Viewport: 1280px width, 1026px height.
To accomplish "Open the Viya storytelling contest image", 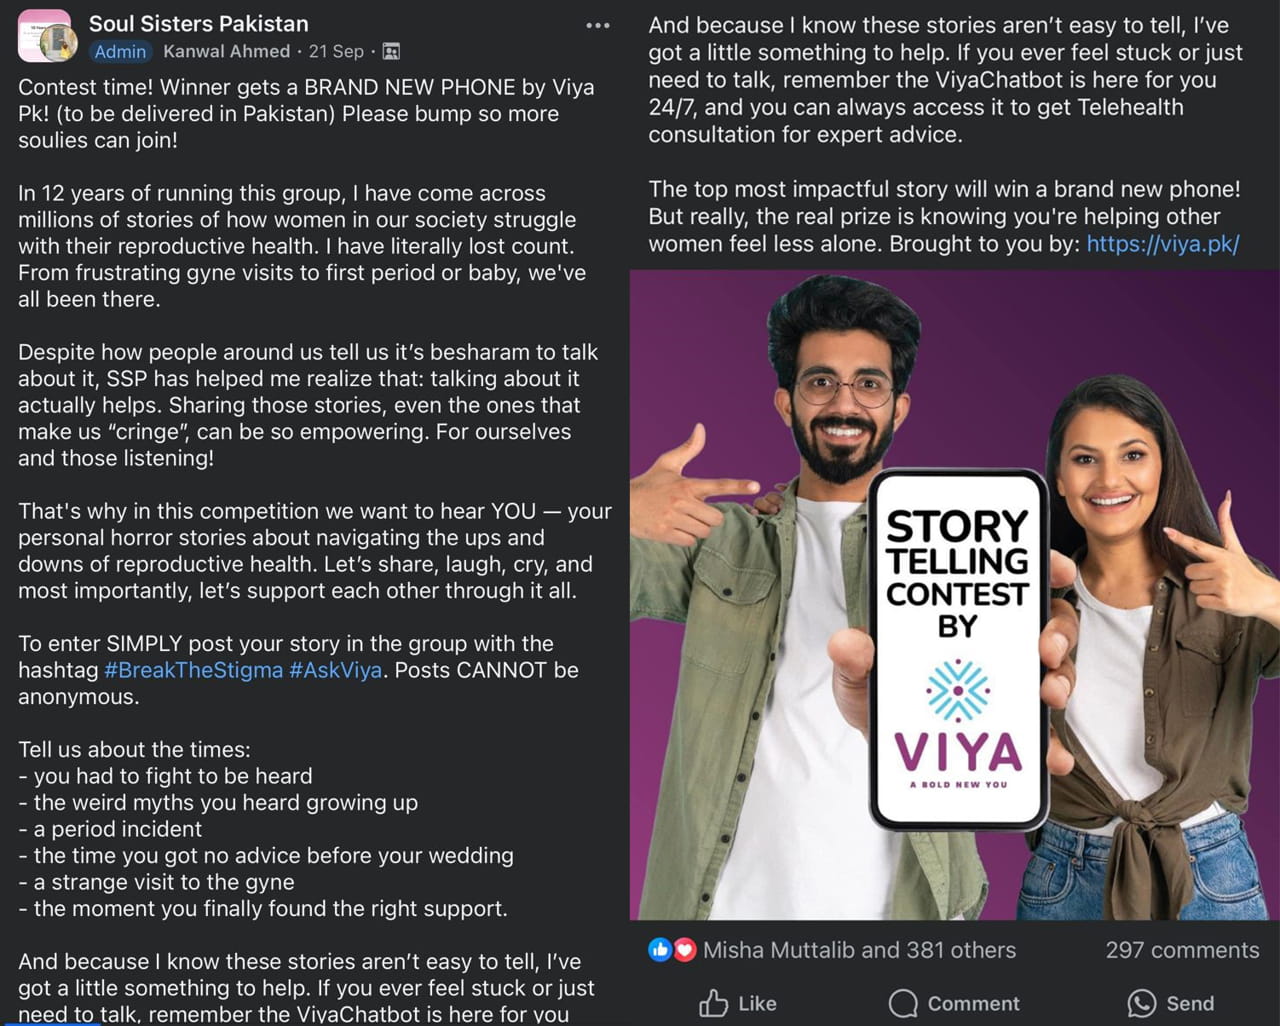I will pyautogui.click(x=955, y=595).
